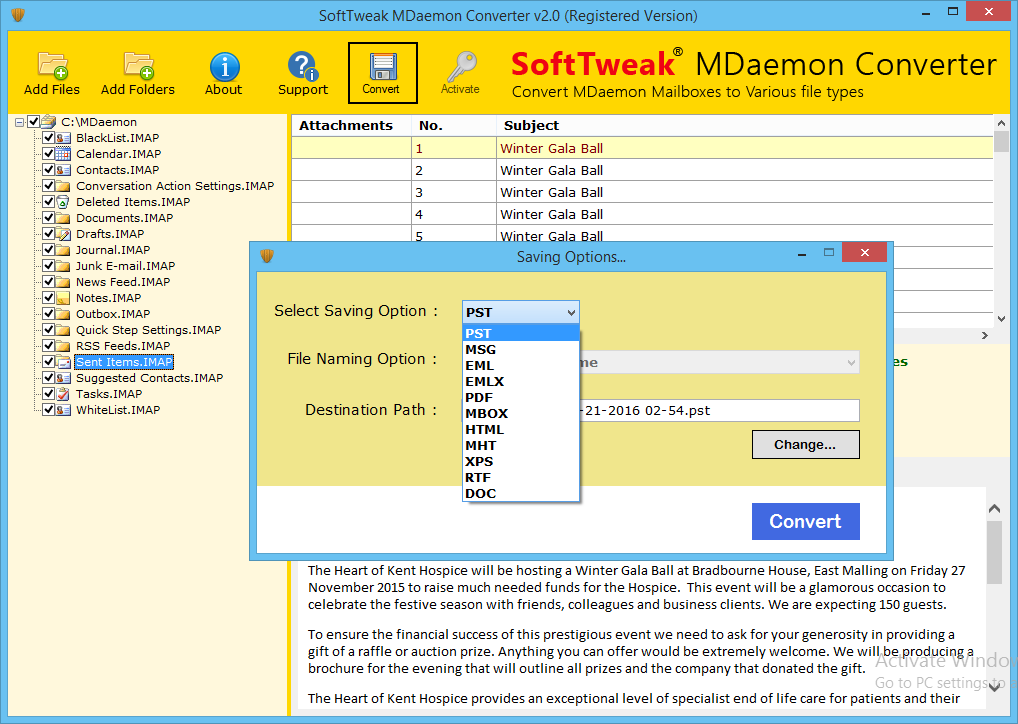Click the email list scroll down arrow
The width and height of the screenshot is (1018, 724).
pos(1000,319)
